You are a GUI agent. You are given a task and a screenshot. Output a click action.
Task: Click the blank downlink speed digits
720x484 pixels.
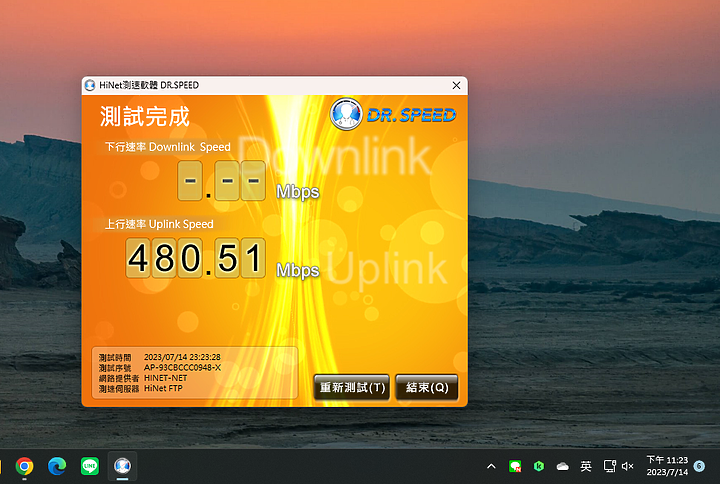point(221,180)
